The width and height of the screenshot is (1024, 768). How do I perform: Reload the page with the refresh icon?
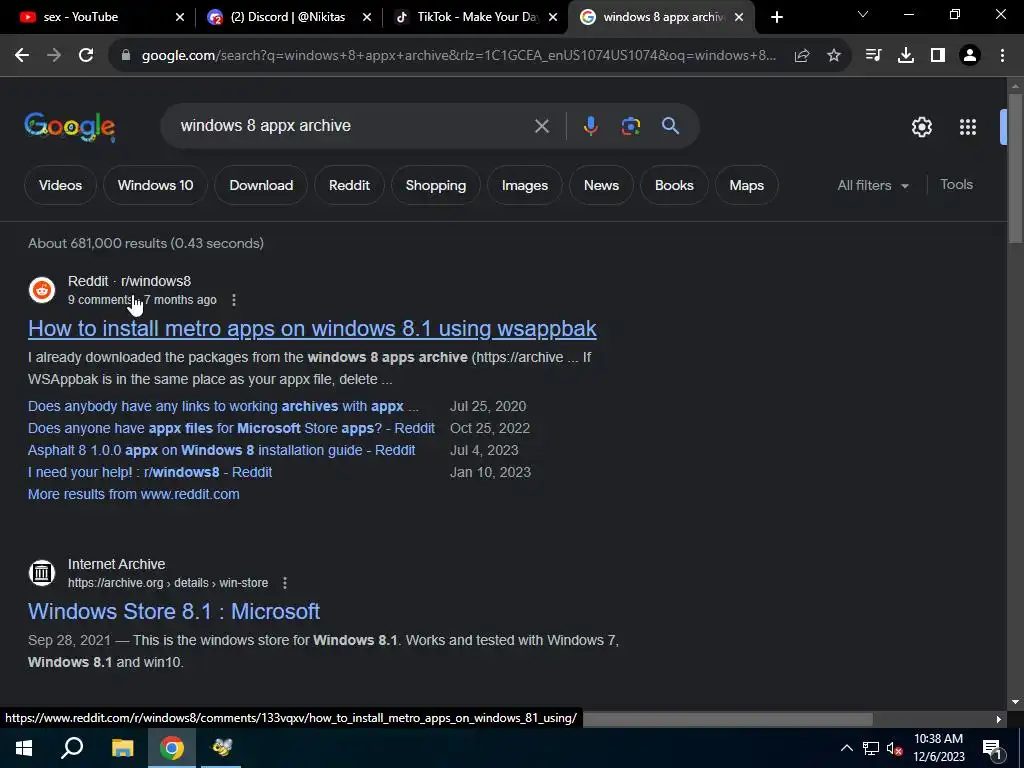[x=86, y=56]
